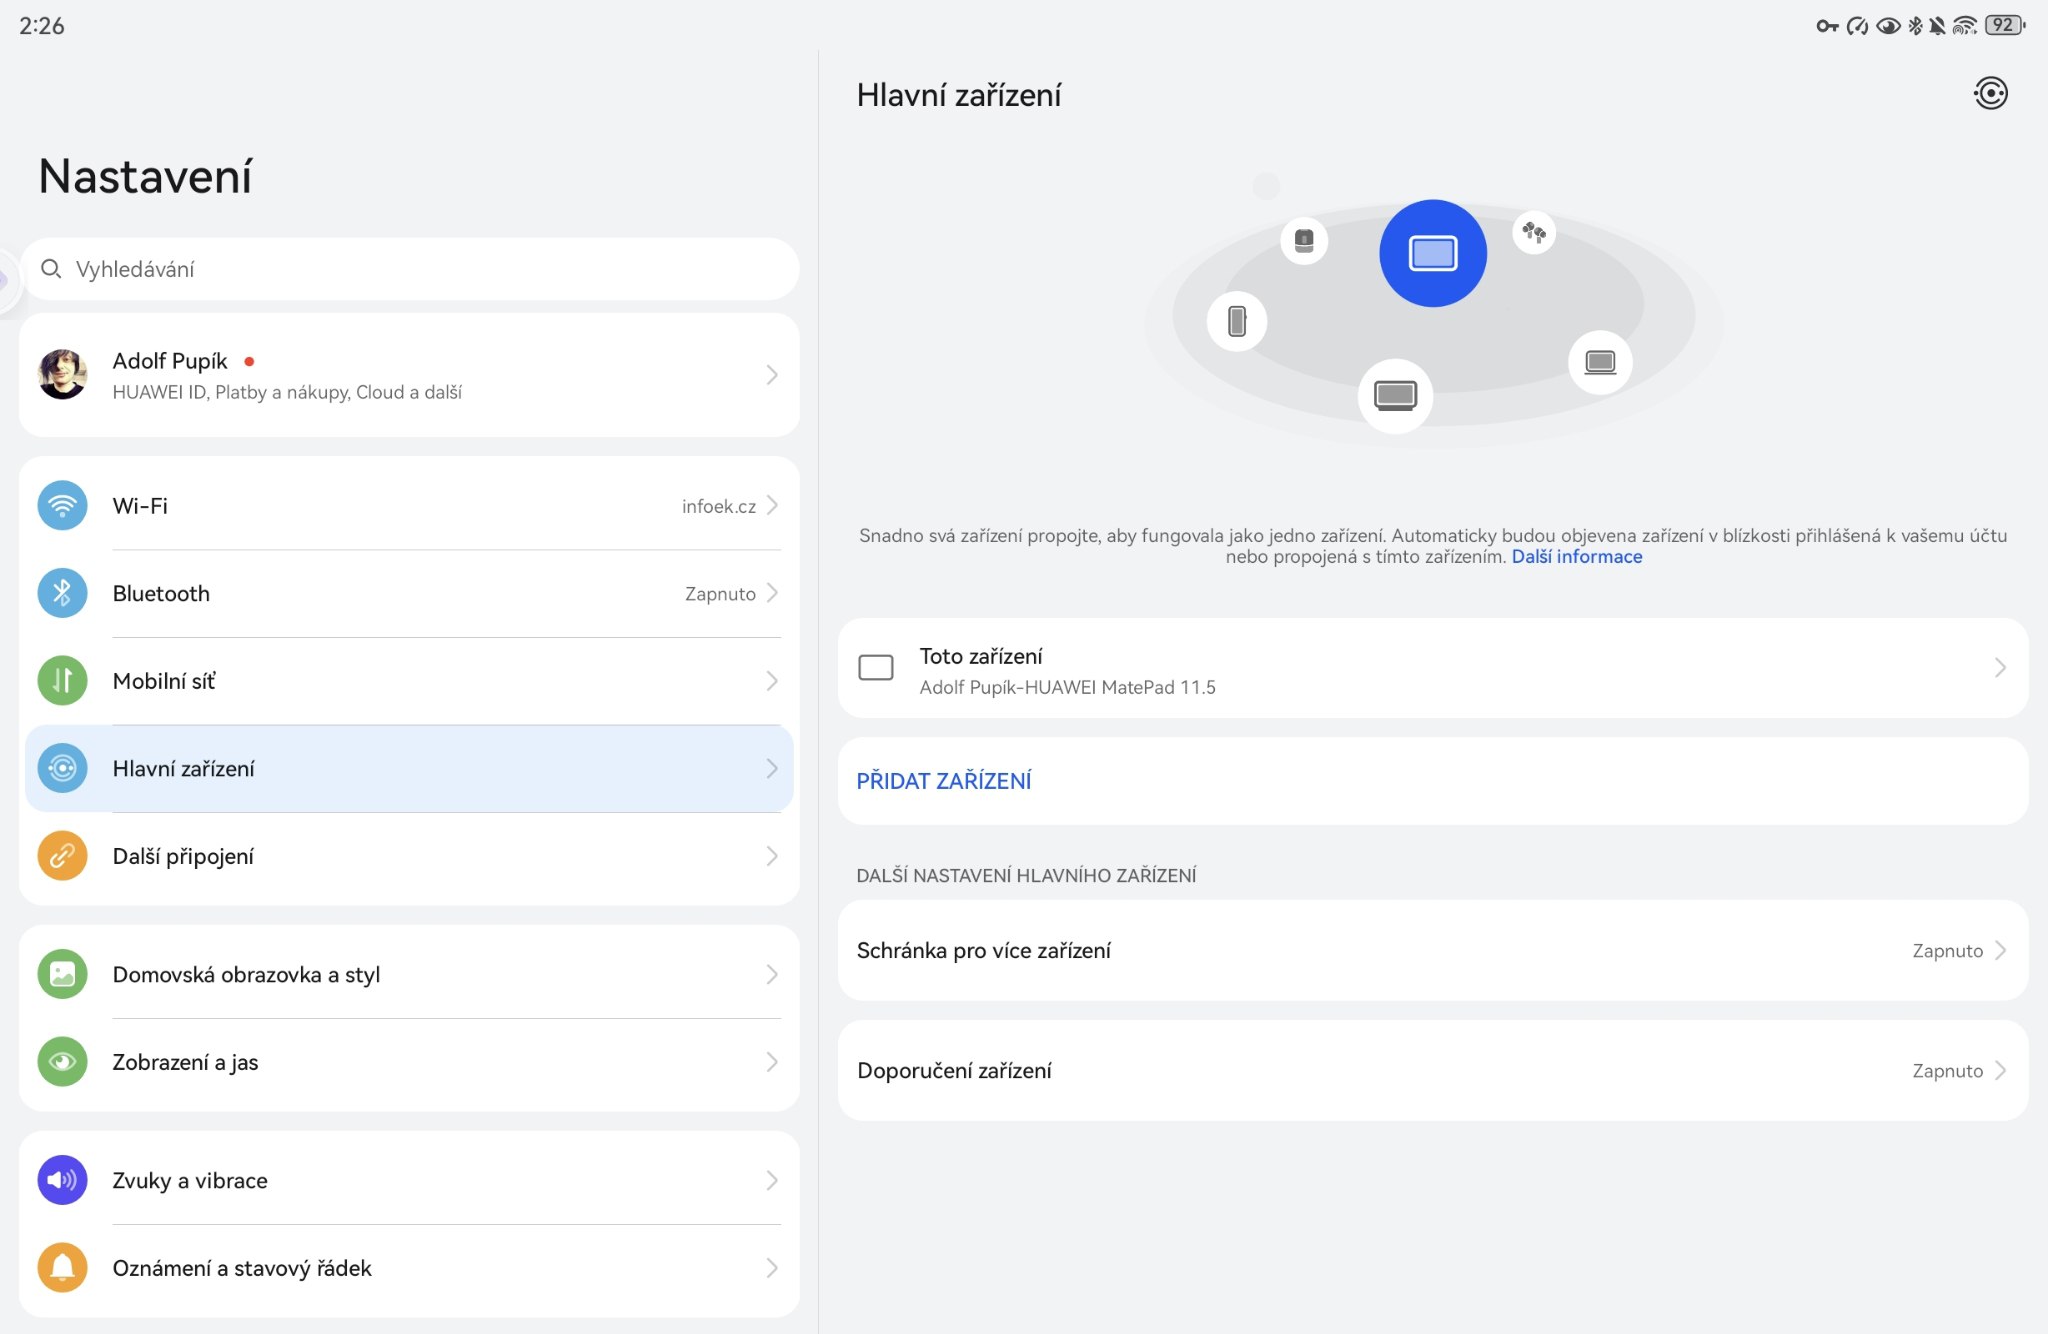Tap the smart speaker icon in orbit

(1304, 240)
